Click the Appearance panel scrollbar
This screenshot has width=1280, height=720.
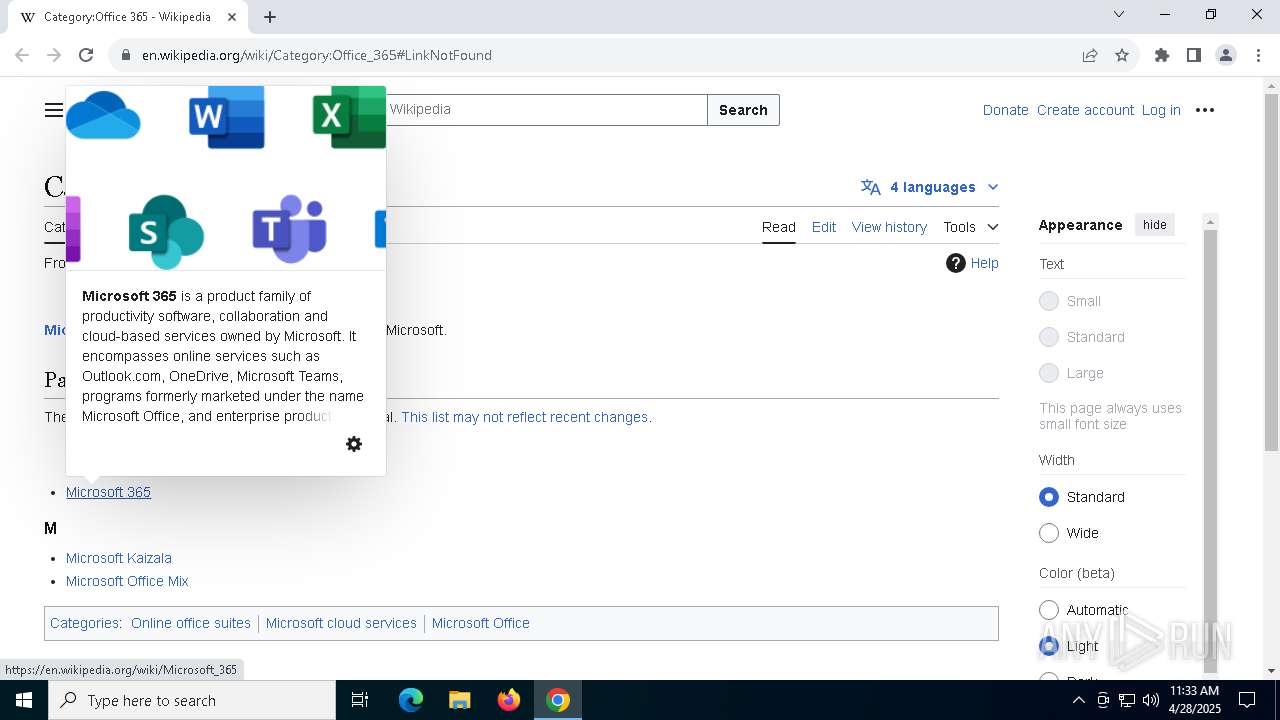(x=1210, y=450)
